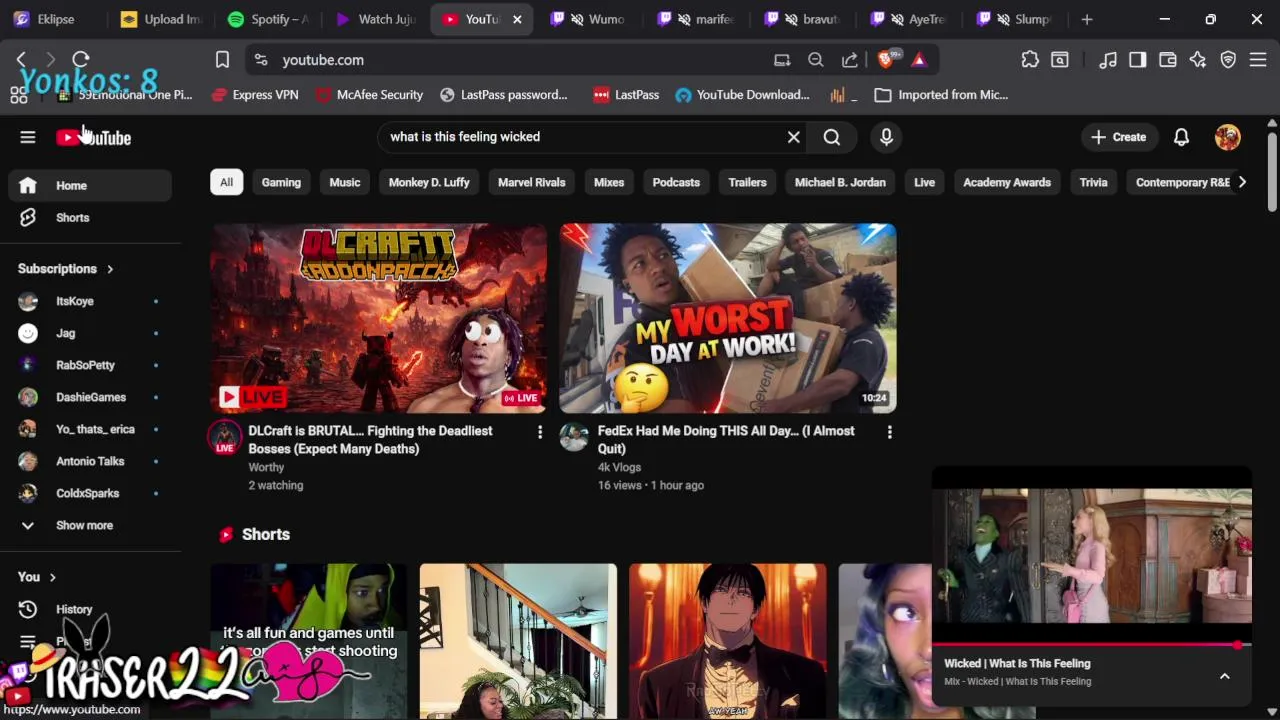1280x720 pixels.
Task: Open the YouTube hamburger guide menu
Action: [28, 137]
